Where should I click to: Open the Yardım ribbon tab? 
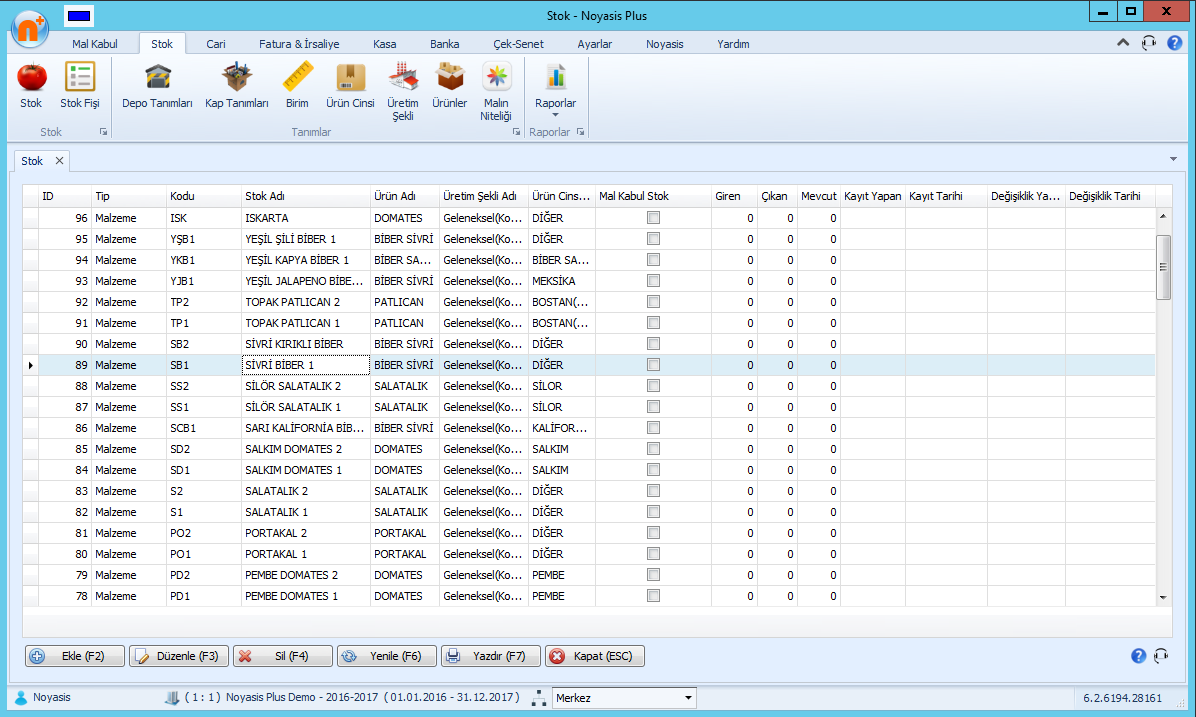click(x=733, y=43)
